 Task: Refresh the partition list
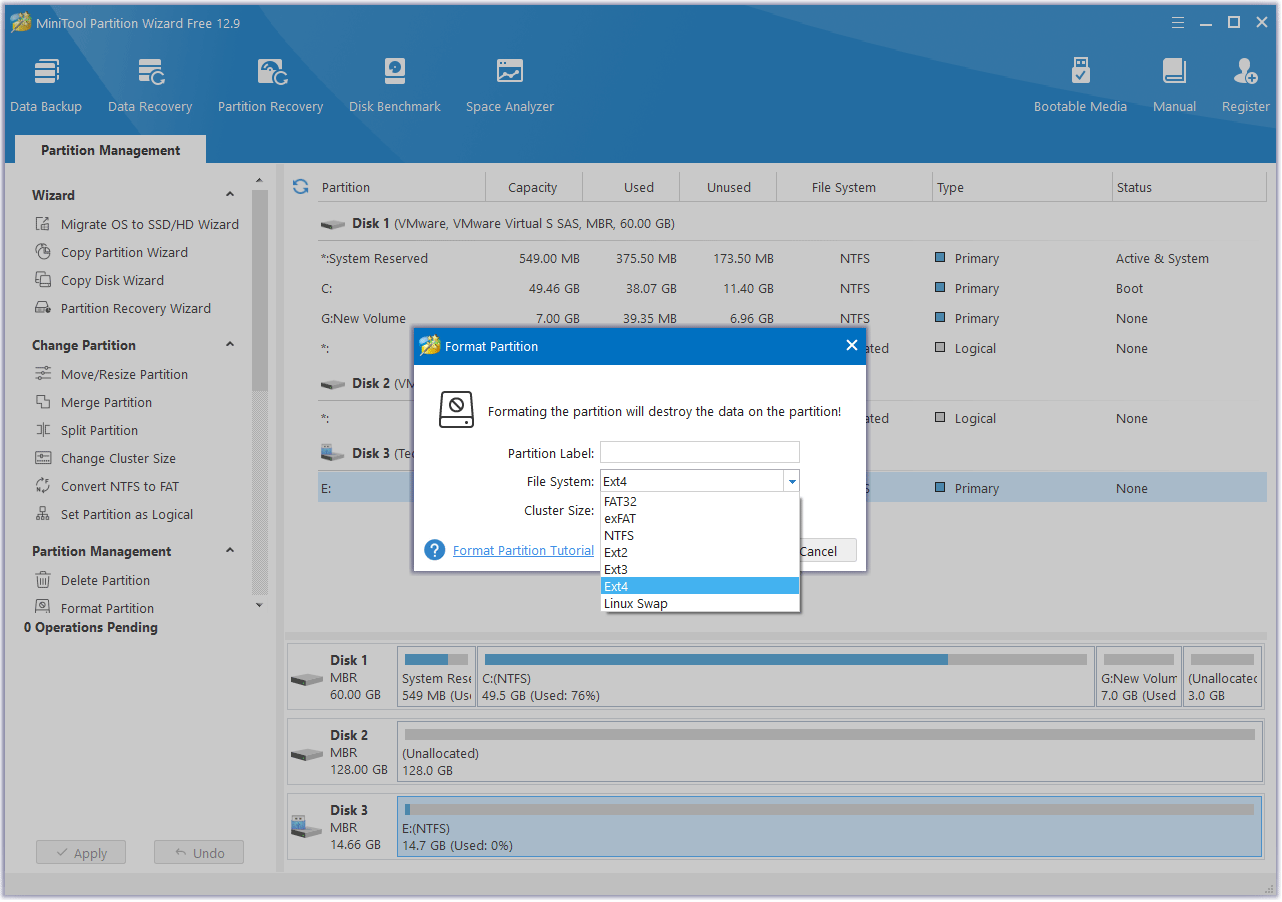[300, 187]
